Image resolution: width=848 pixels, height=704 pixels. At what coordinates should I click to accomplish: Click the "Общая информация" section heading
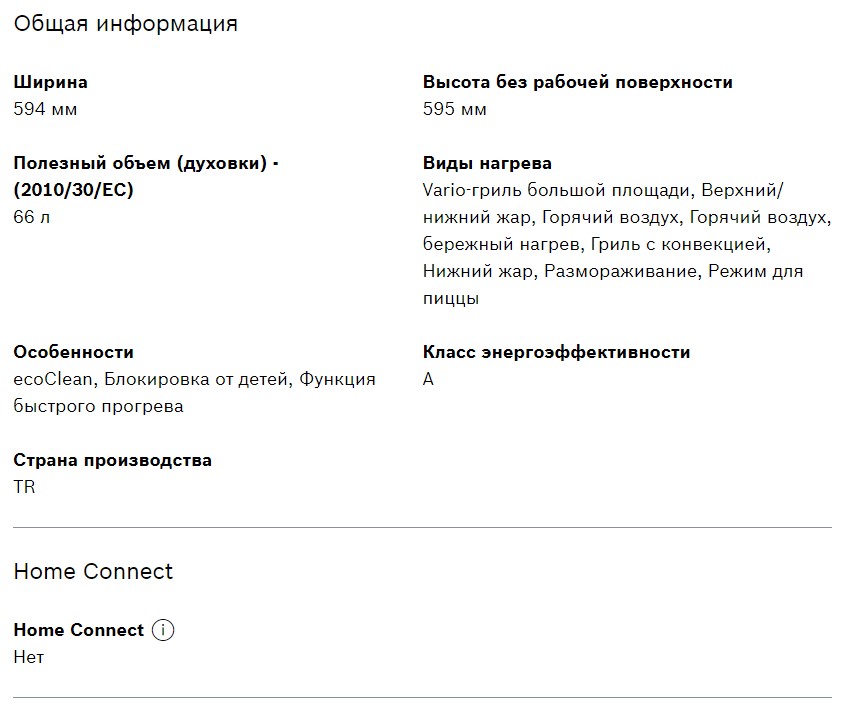tap(126, 24)
